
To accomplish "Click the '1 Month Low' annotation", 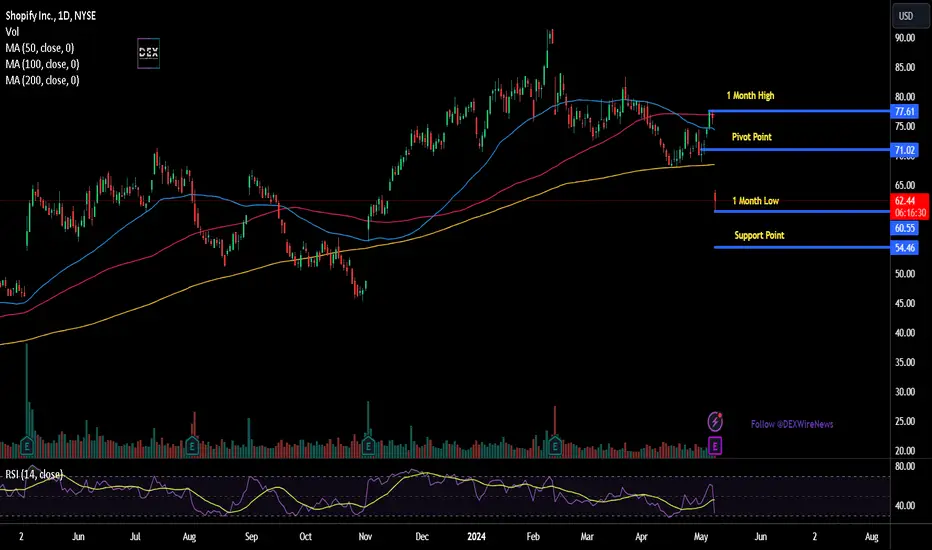I will tap(755, 201).
